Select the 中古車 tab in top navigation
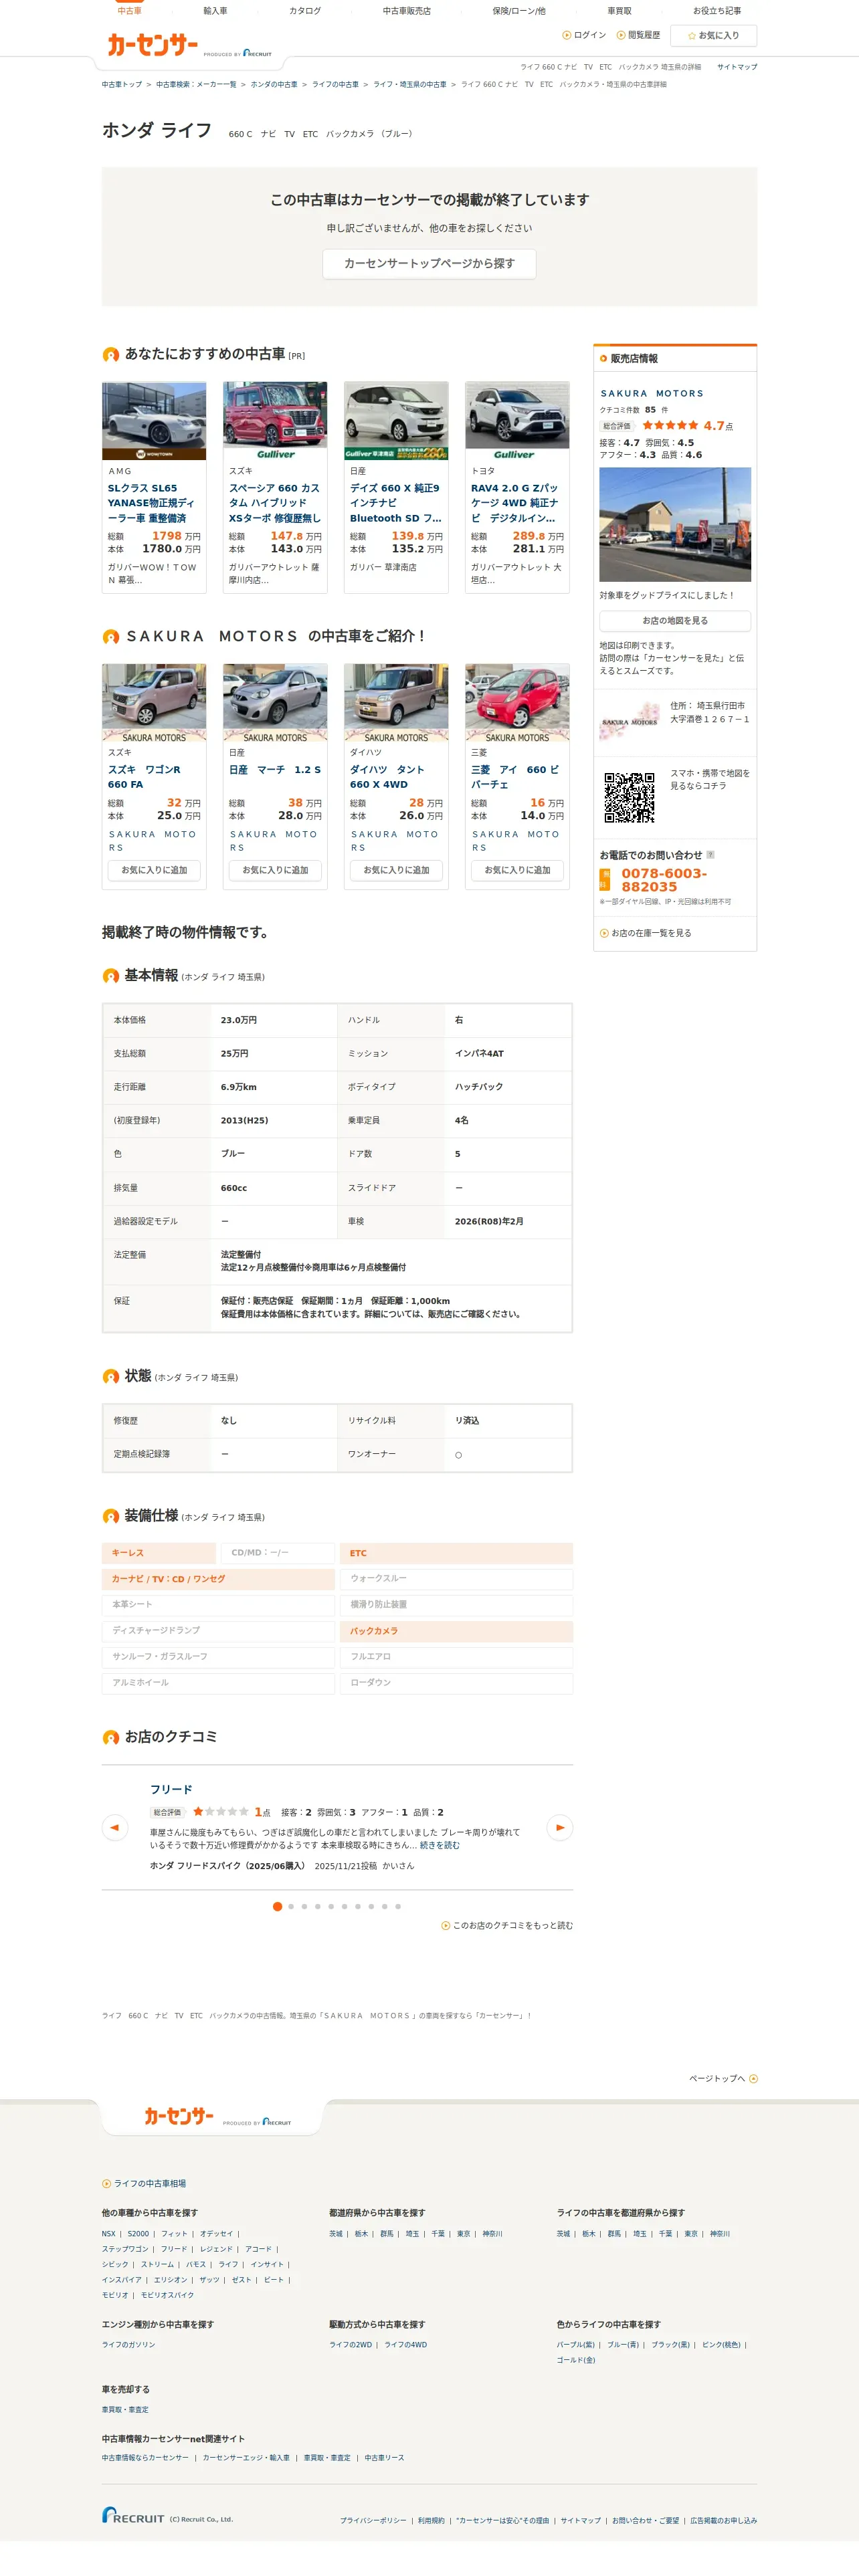 click(129, 11)
